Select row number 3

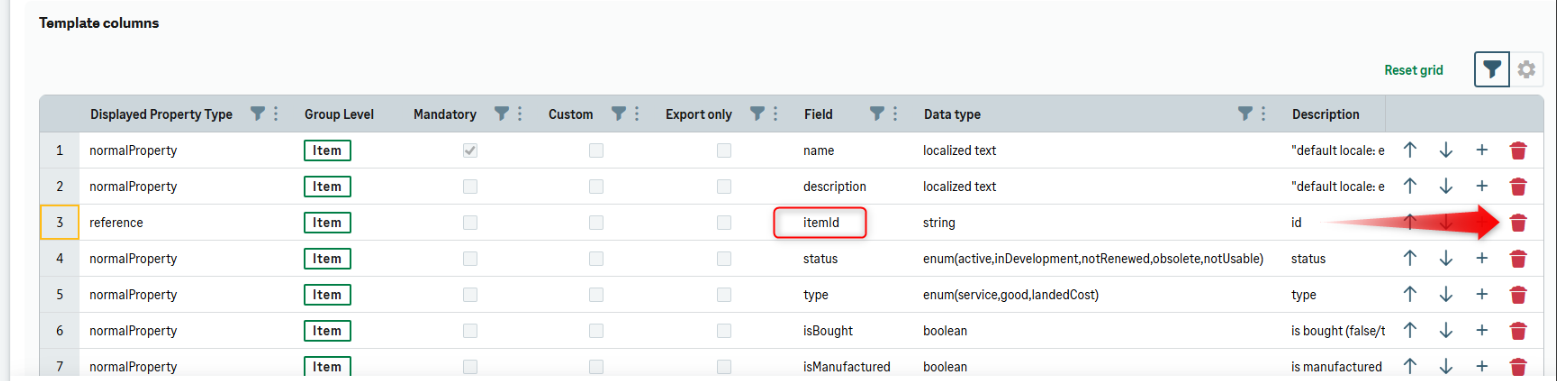59,222
